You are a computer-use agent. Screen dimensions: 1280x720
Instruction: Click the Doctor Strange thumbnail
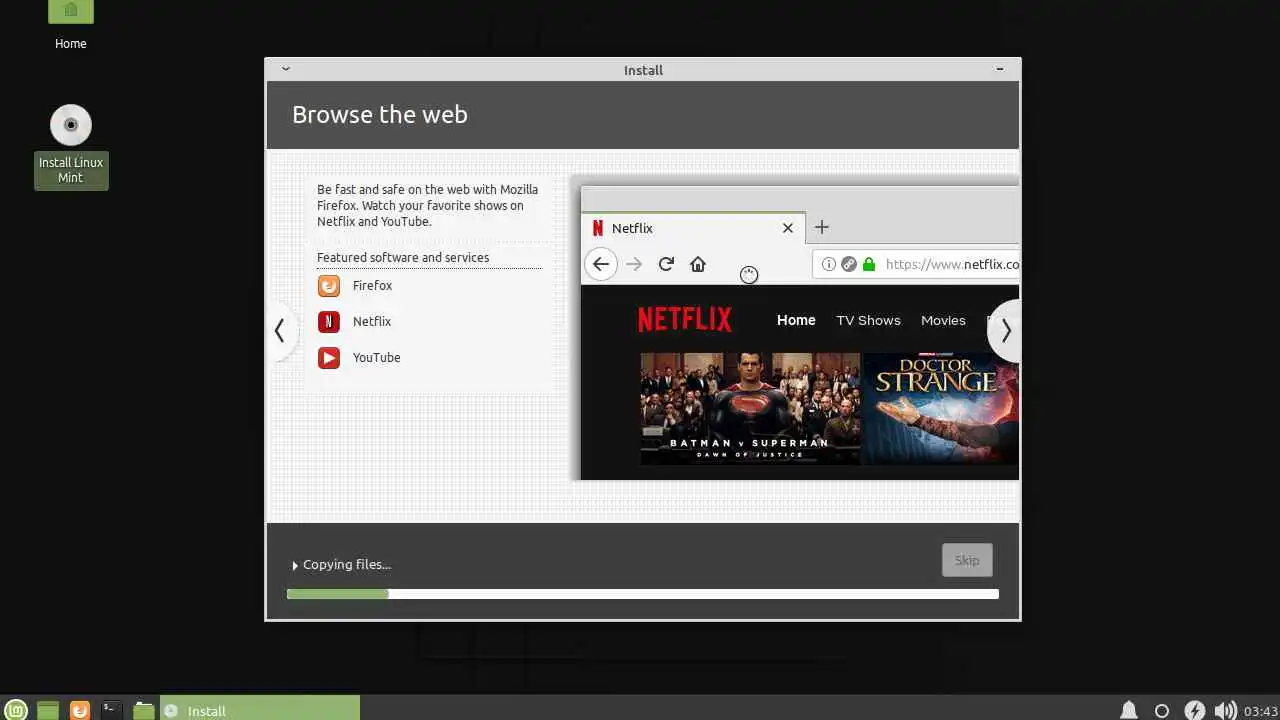pyautogui.click(x=941, y=408)
